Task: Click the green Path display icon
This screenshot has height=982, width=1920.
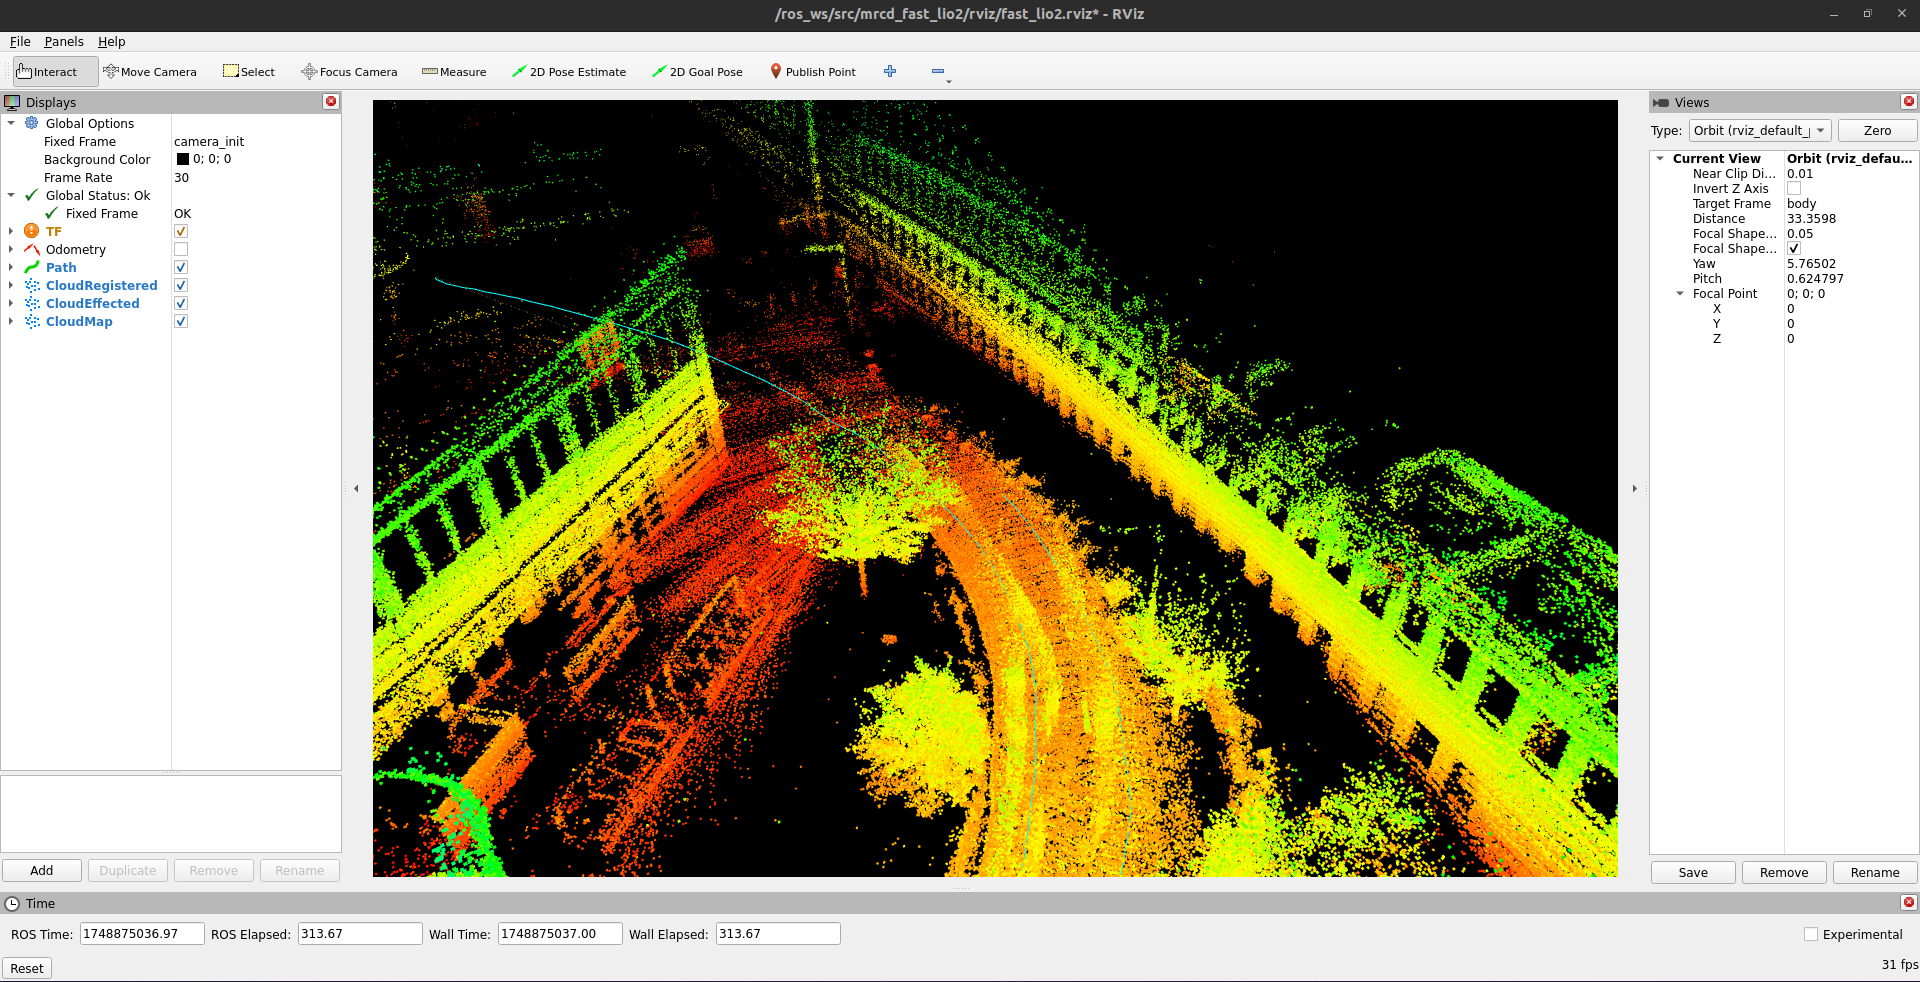Action: point(32,267)
